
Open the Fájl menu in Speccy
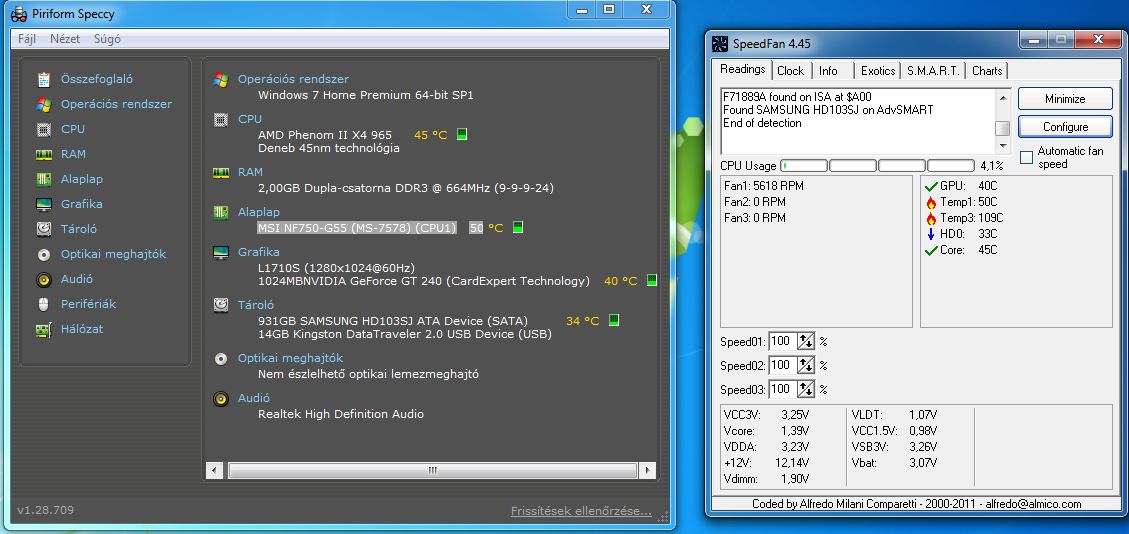[x=27, y=39]
